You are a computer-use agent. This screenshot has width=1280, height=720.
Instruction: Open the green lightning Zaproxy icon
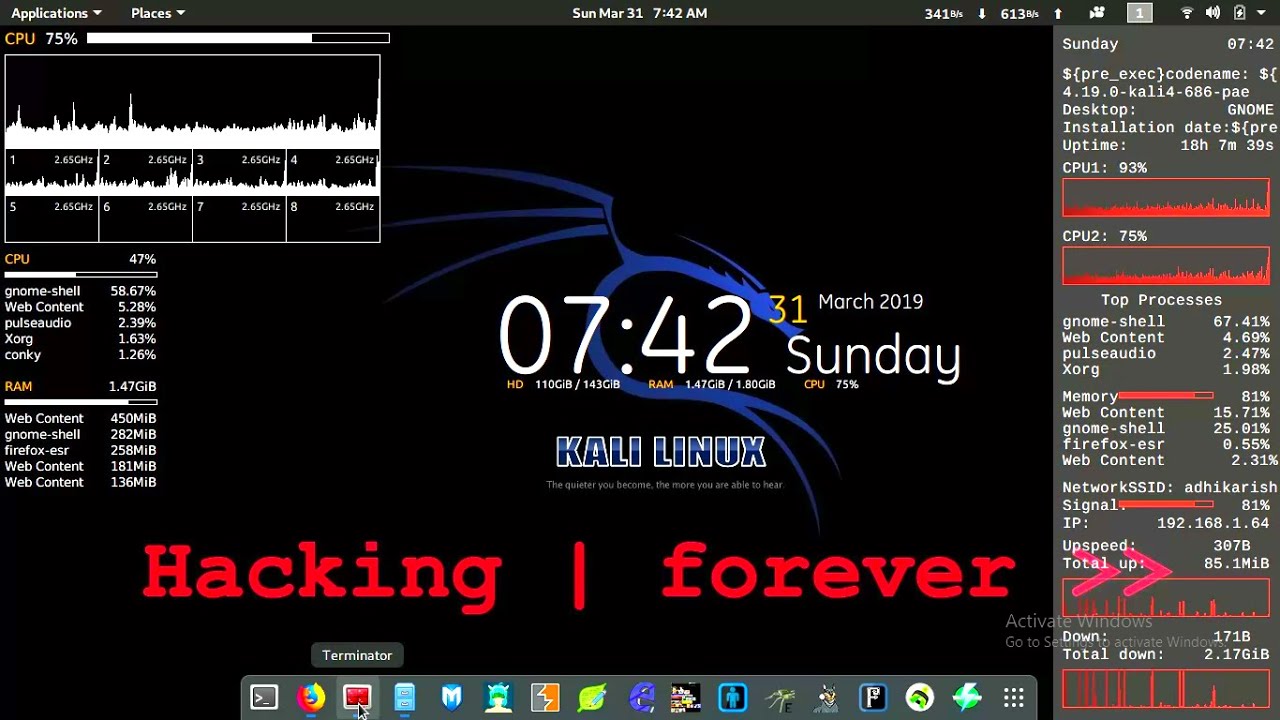(967, 697)
